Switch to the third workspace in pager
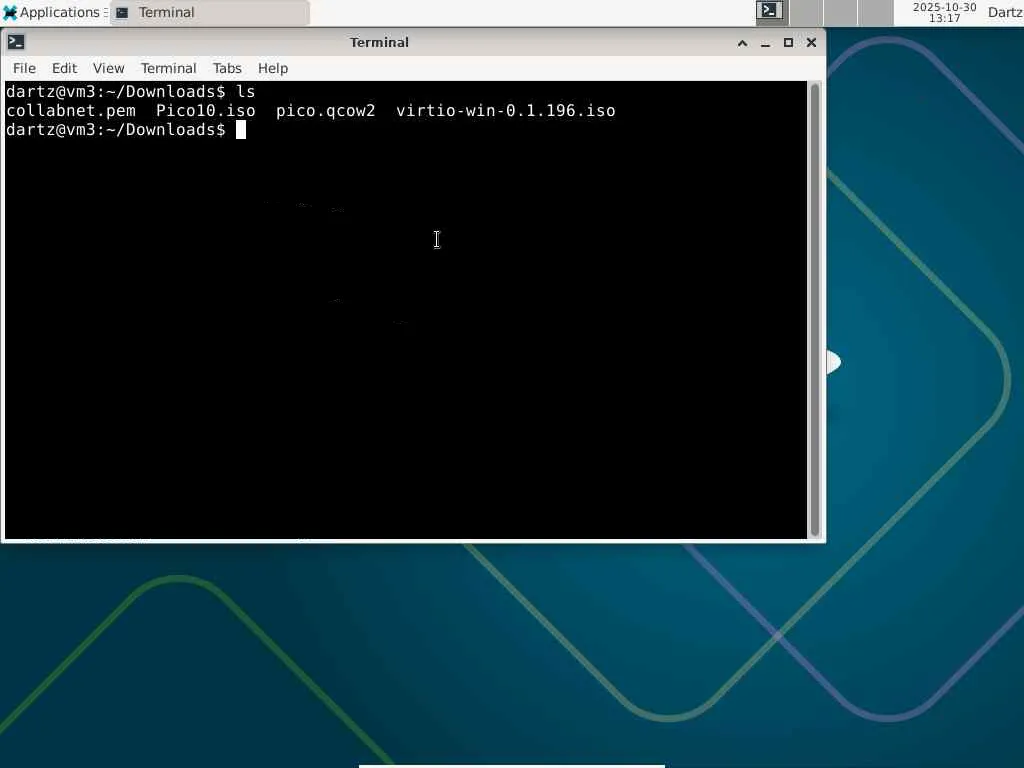The image size is (1024, 768). 840,12
